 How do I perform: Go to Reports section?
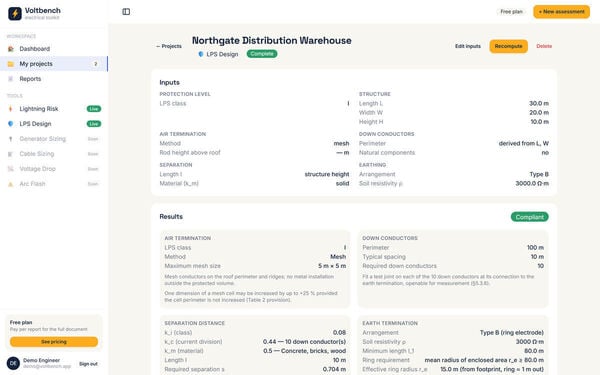pyautogui.click(x=54, y=79)
